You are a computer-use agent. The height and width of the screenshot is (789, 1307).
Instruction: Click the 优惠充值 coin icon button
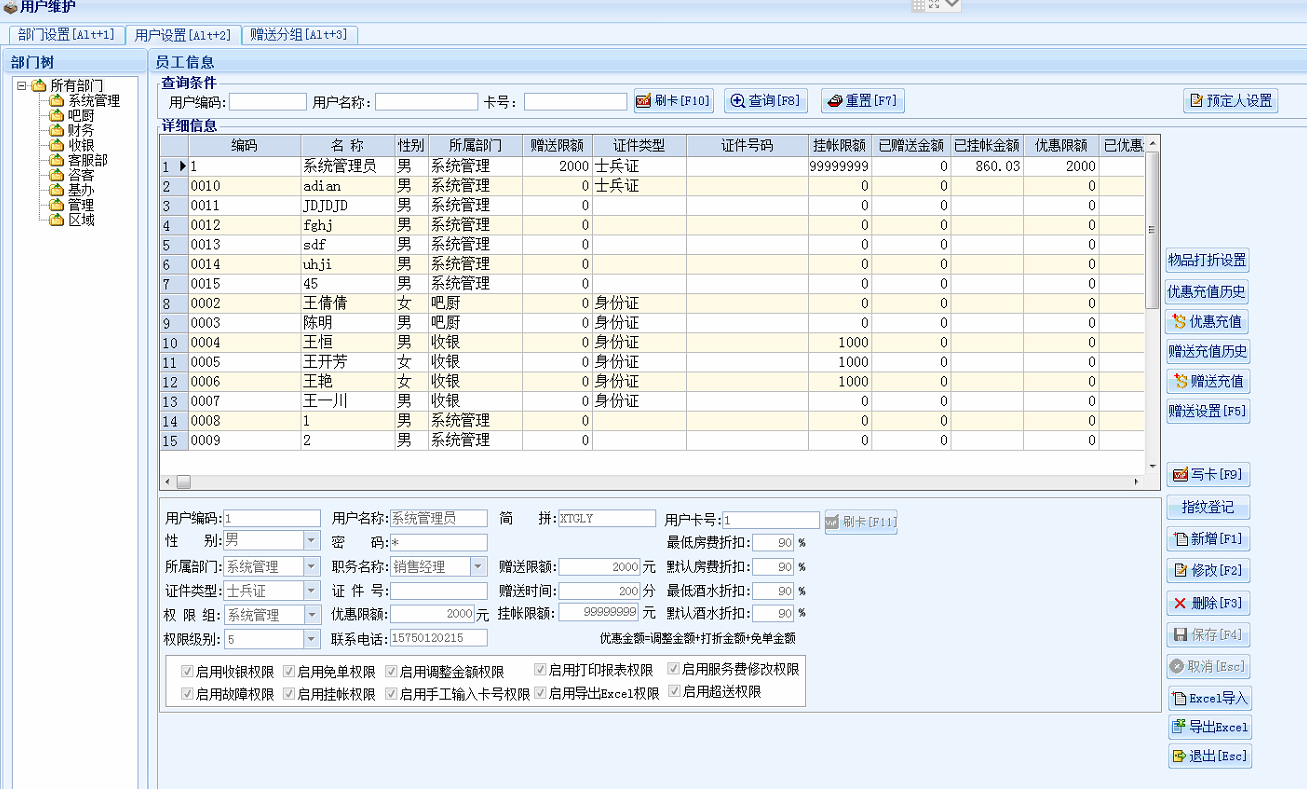pos(1207,322)
